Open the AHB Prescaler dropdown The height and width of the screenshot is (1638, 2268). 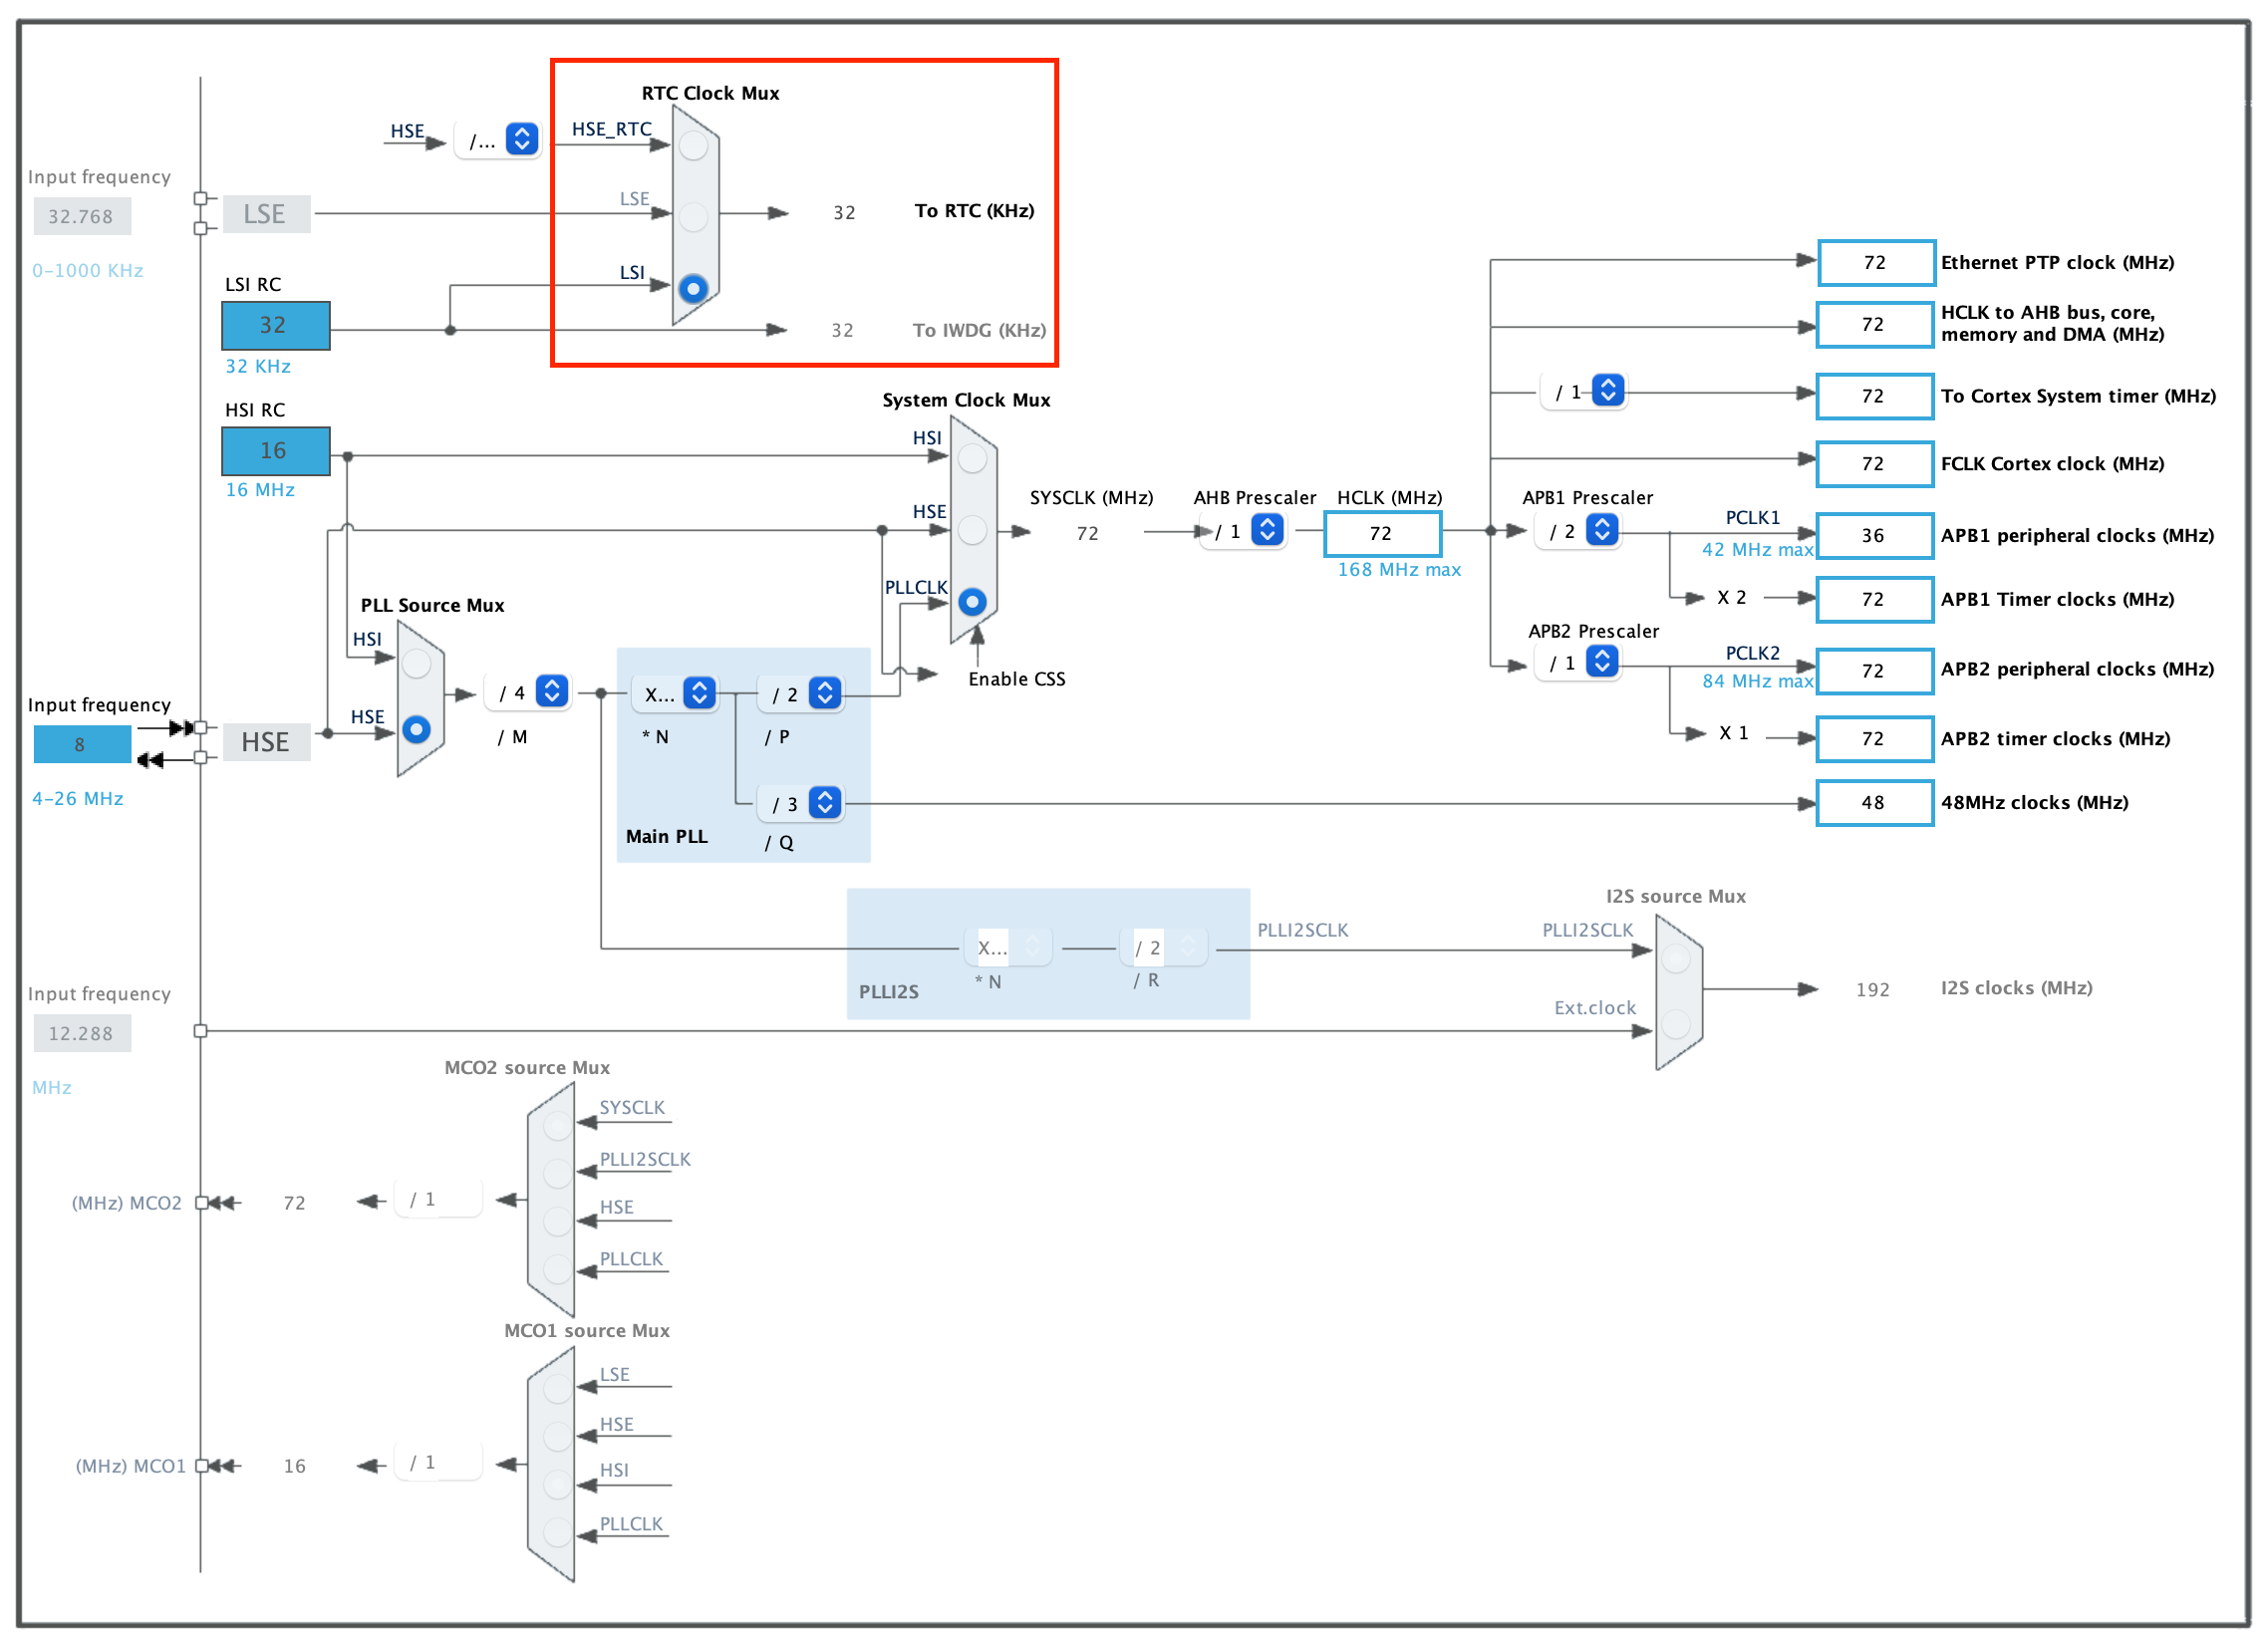pos(1267,530)
